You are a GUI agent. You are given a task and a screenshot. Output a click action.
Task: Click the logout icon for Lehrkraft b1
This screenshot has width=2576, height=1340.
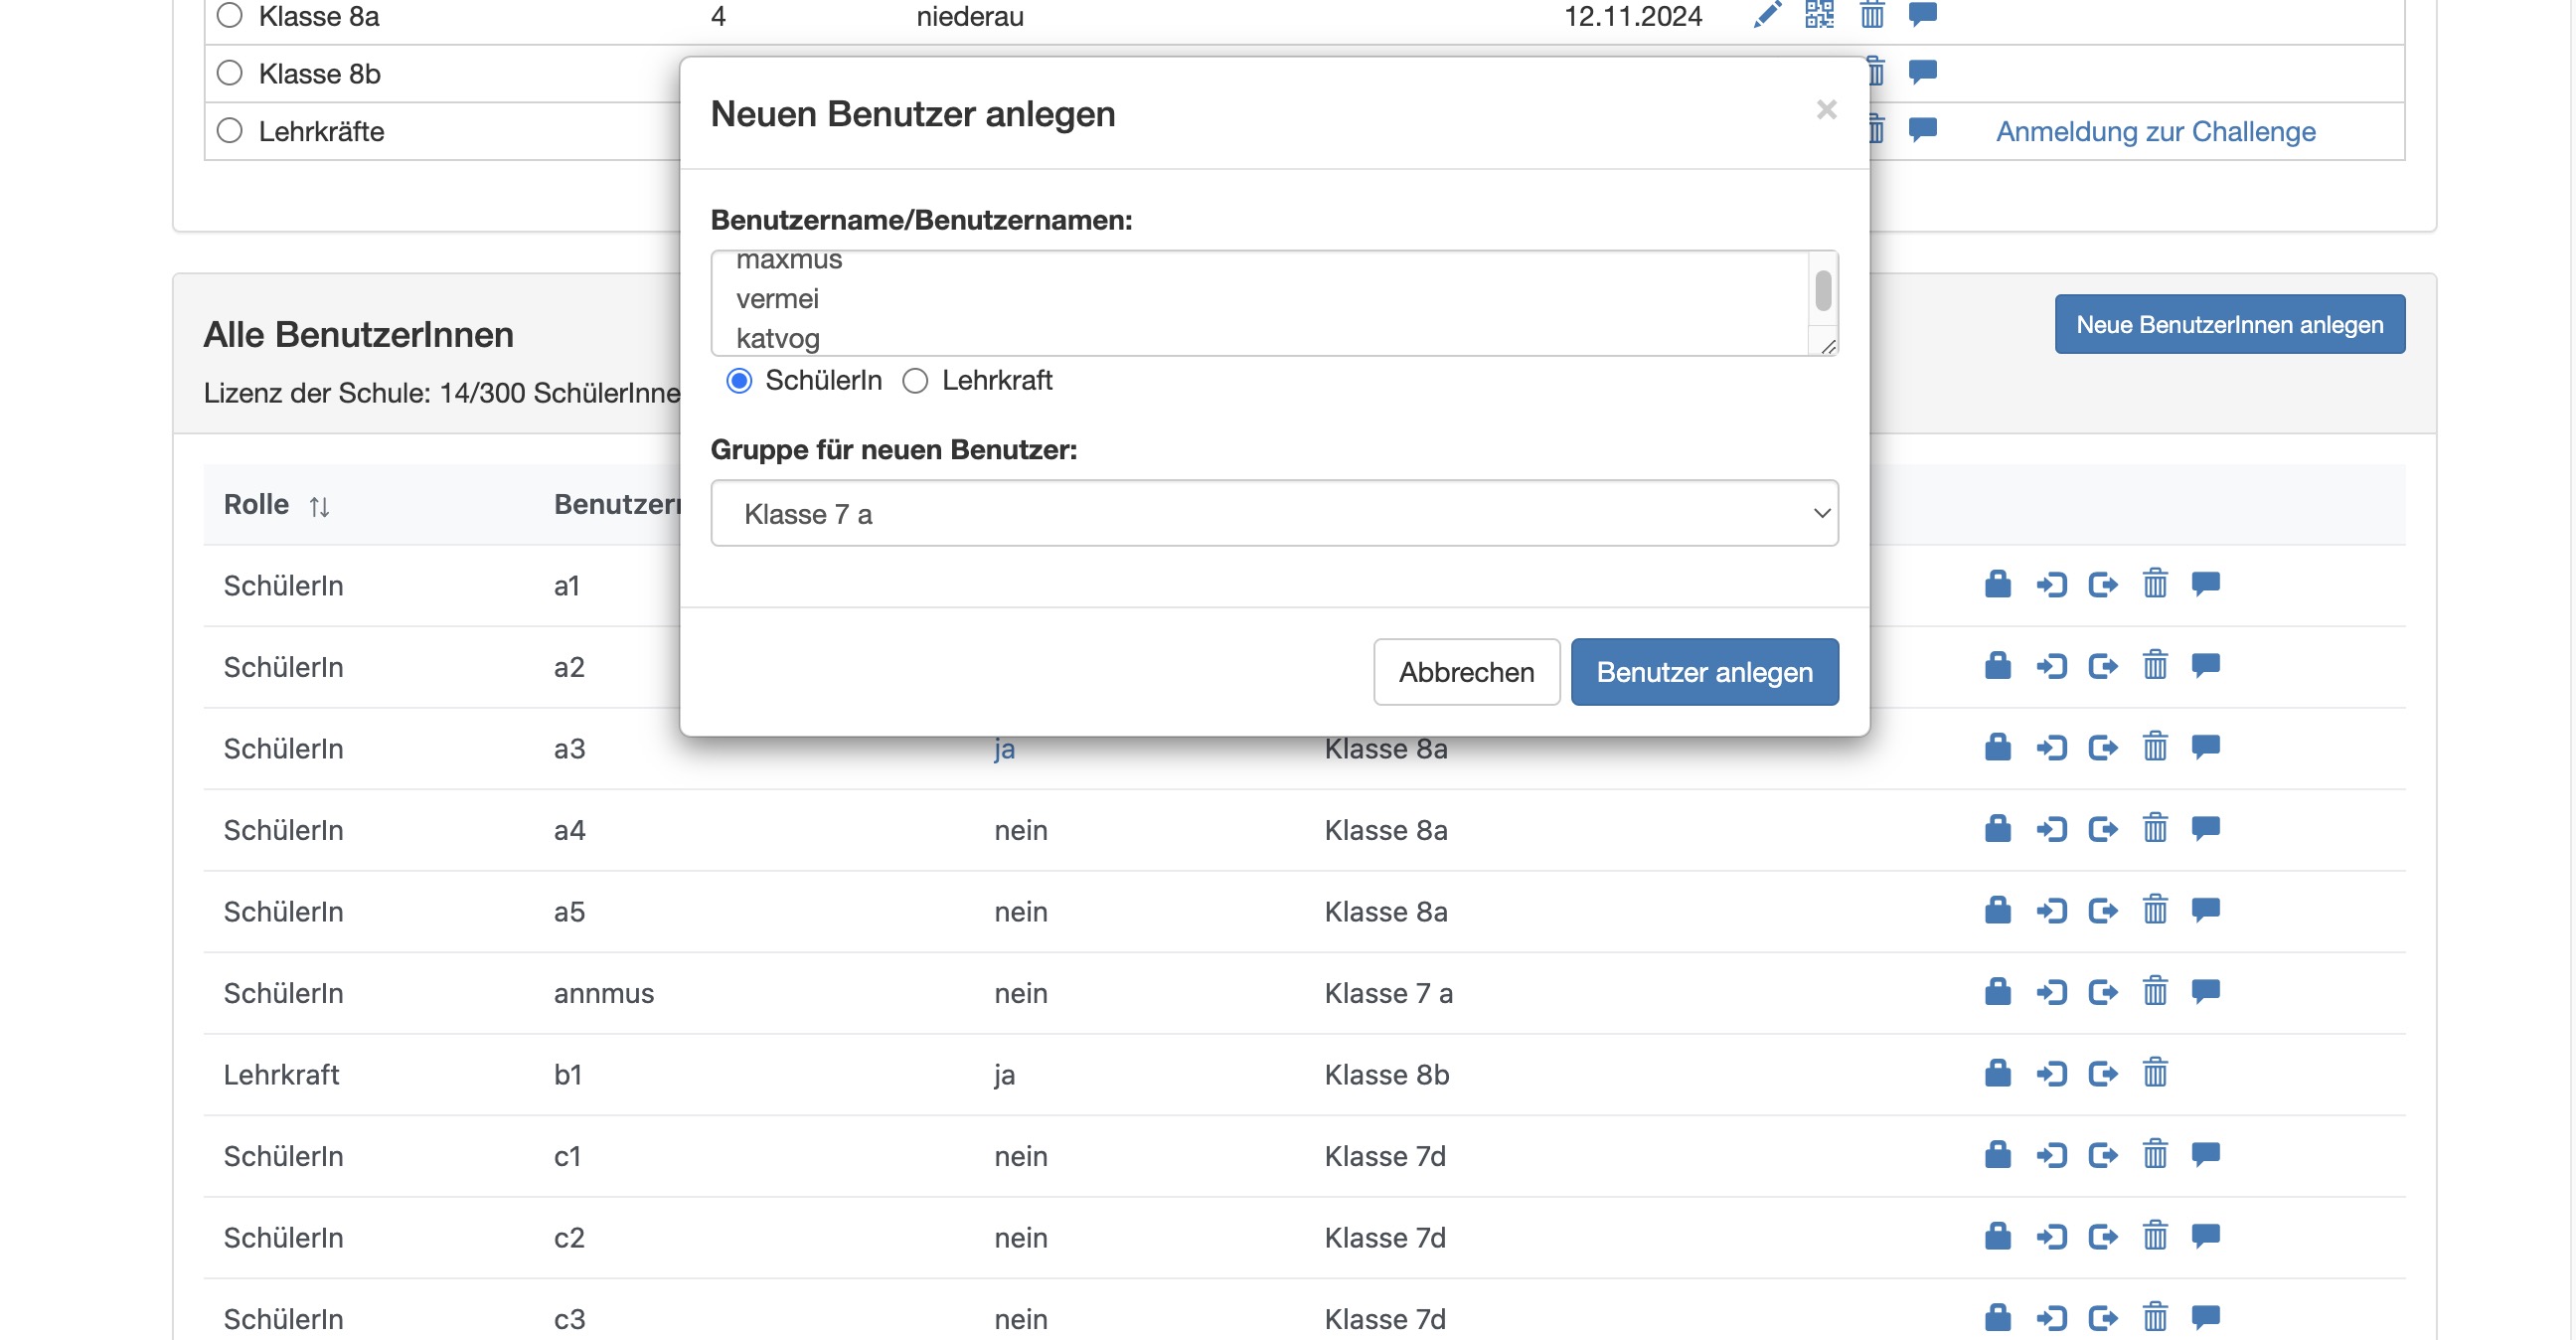coord(2103,1074)
